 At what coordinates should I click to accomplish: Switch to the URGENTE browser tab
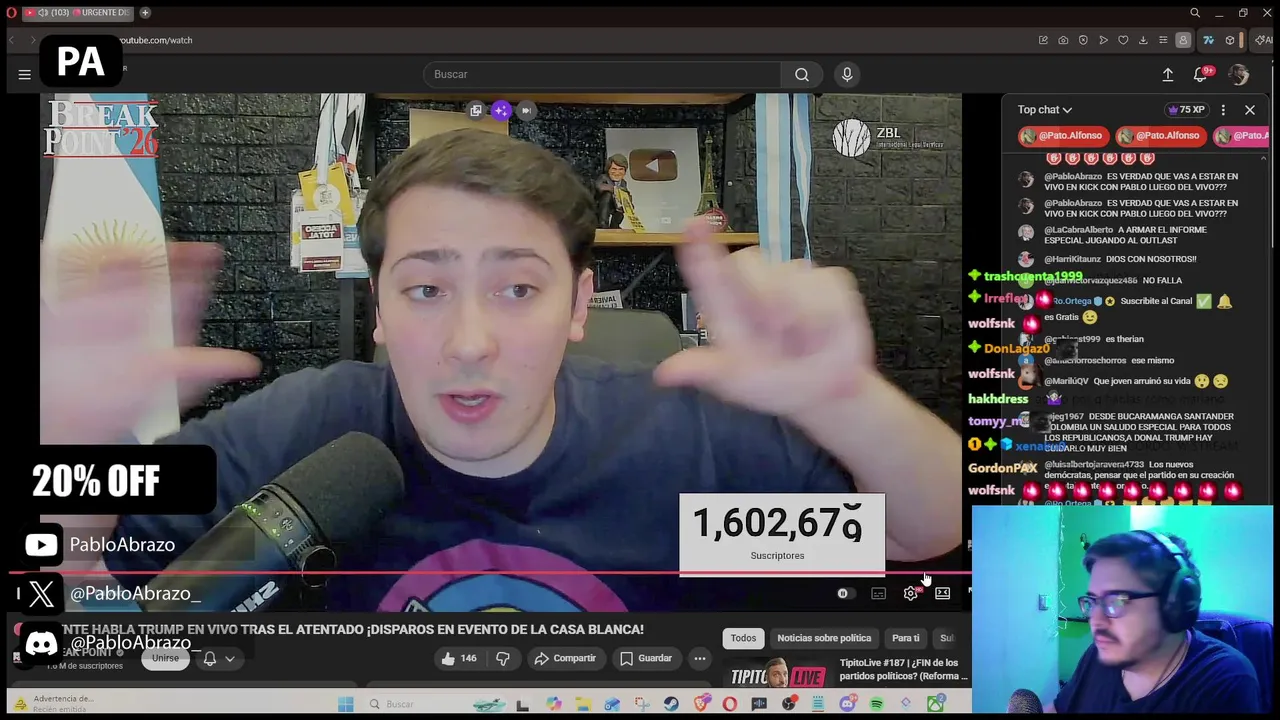pos(78,13)
